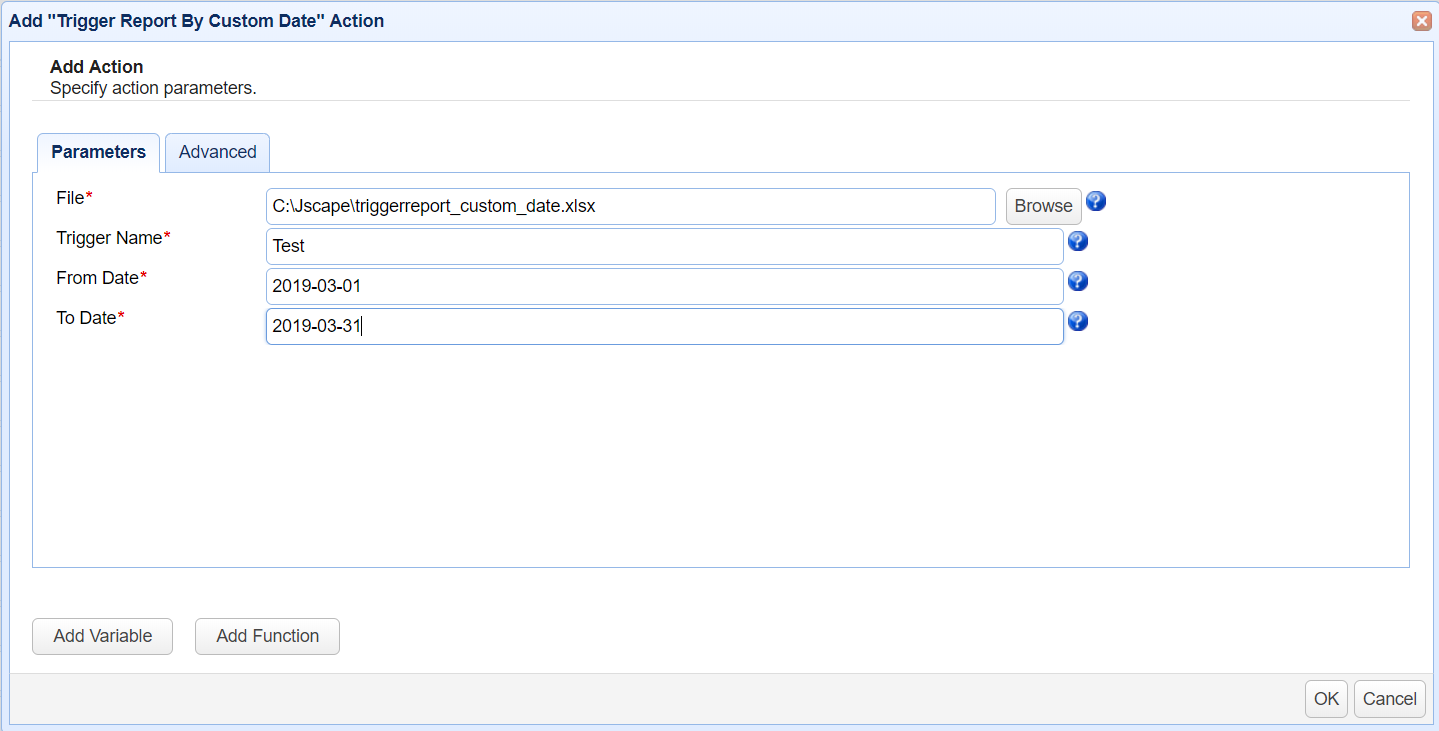Click the Add Function button
The height and width of the screenshot is (731, 1439).
(x=267, y=636)
